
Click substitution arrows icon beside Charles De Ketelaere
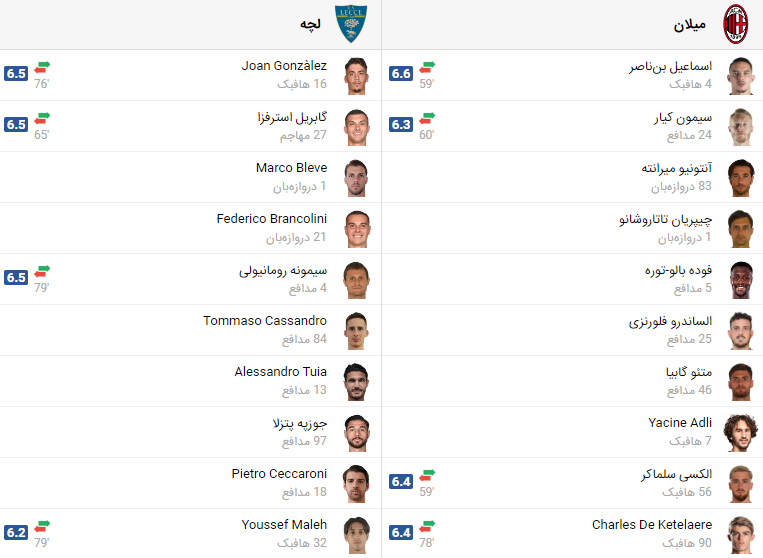pyautogui.click(x=427, y=525)
